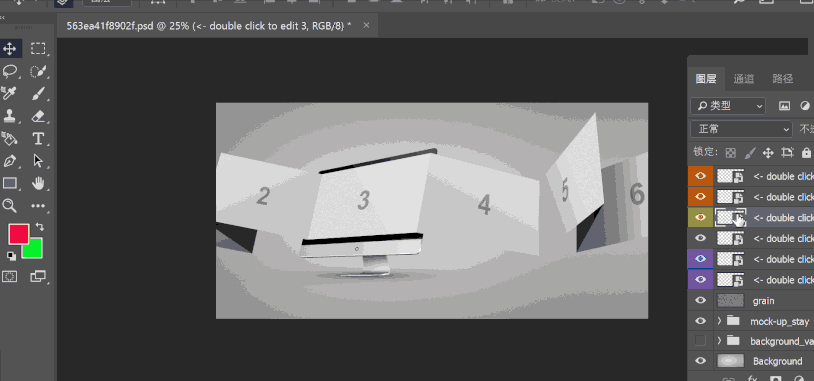Click the panel numbered 4 on canvas
The image size is (814, 381).
(484, 205)
